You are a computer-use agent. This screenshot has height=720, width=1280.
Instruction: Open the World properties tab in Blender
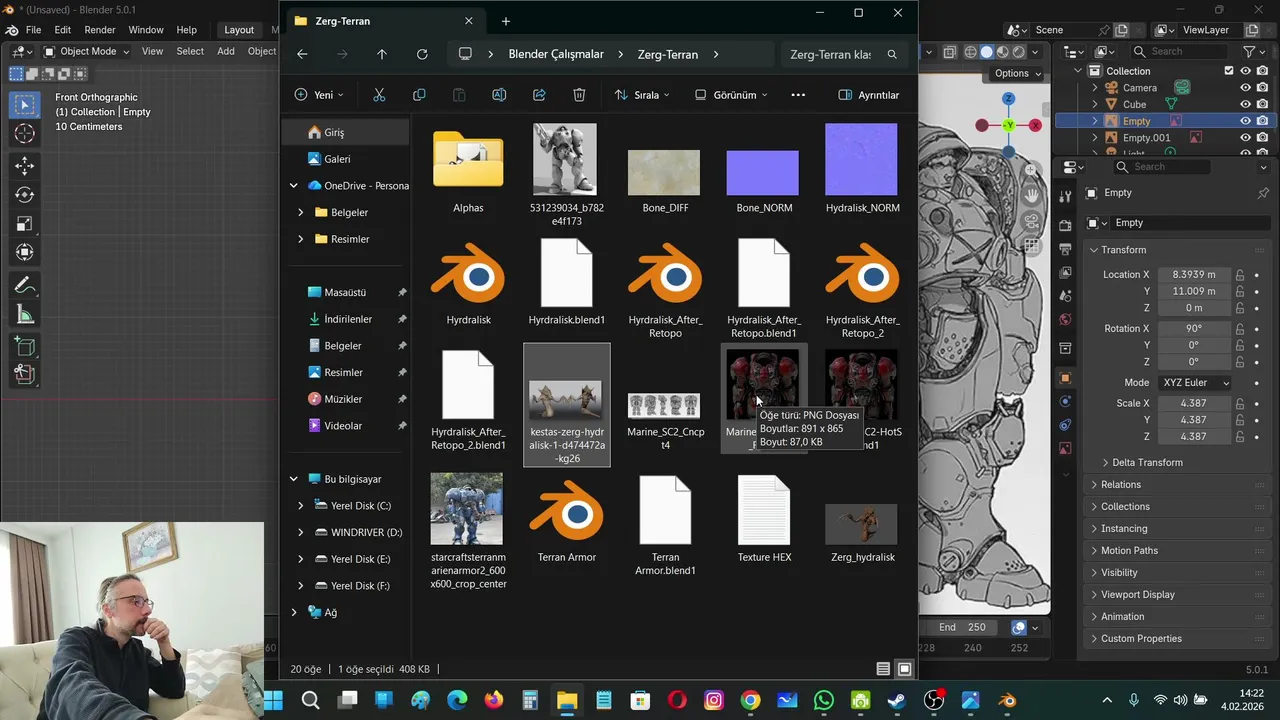pos(1065,320)
